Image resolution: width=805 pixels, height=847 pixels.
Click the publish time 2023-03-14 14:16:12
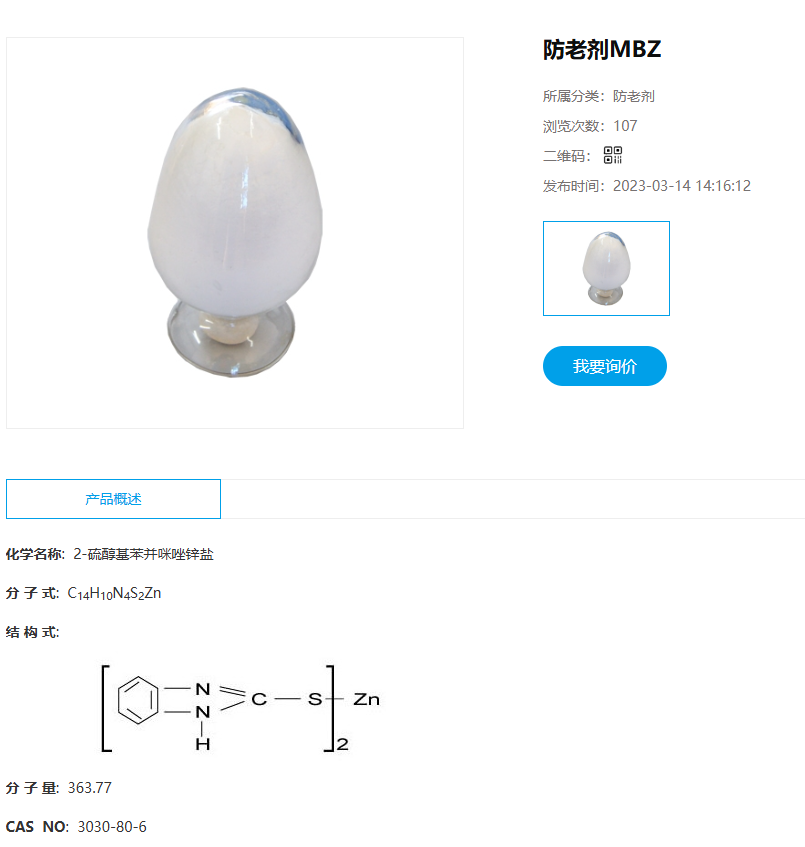click(x=682, y=186)
